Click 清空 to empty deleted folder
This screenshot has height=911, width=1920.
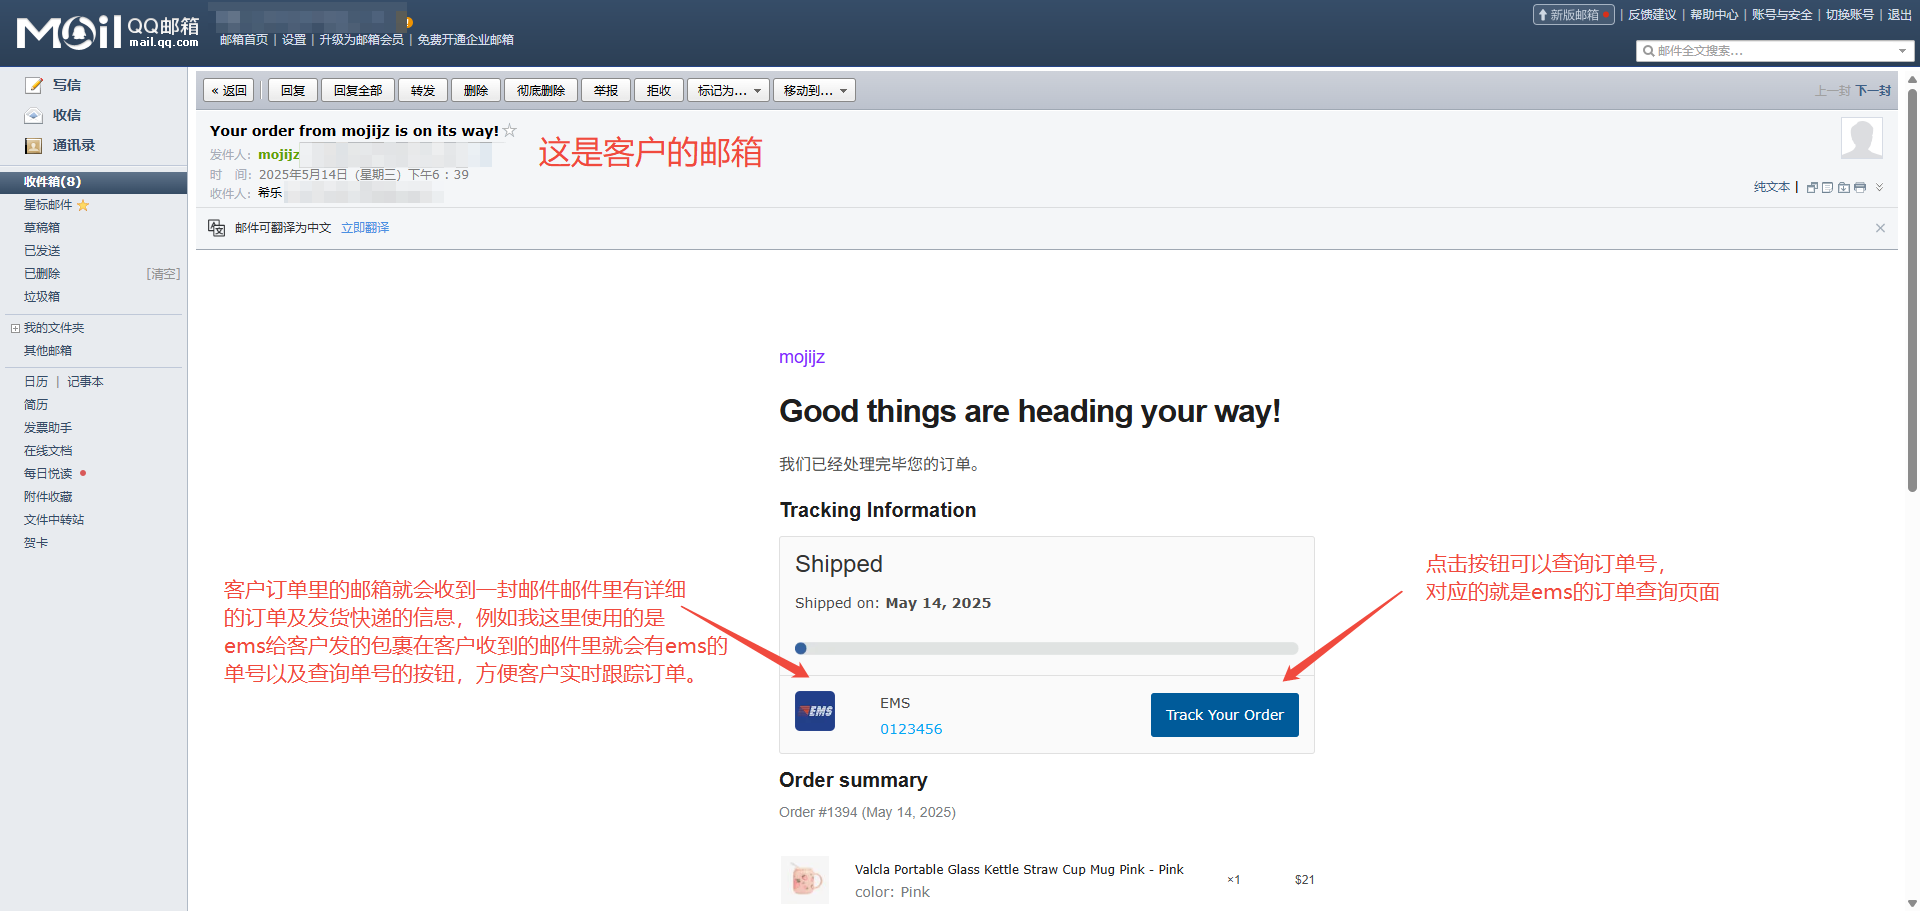[x=164, y=274]
